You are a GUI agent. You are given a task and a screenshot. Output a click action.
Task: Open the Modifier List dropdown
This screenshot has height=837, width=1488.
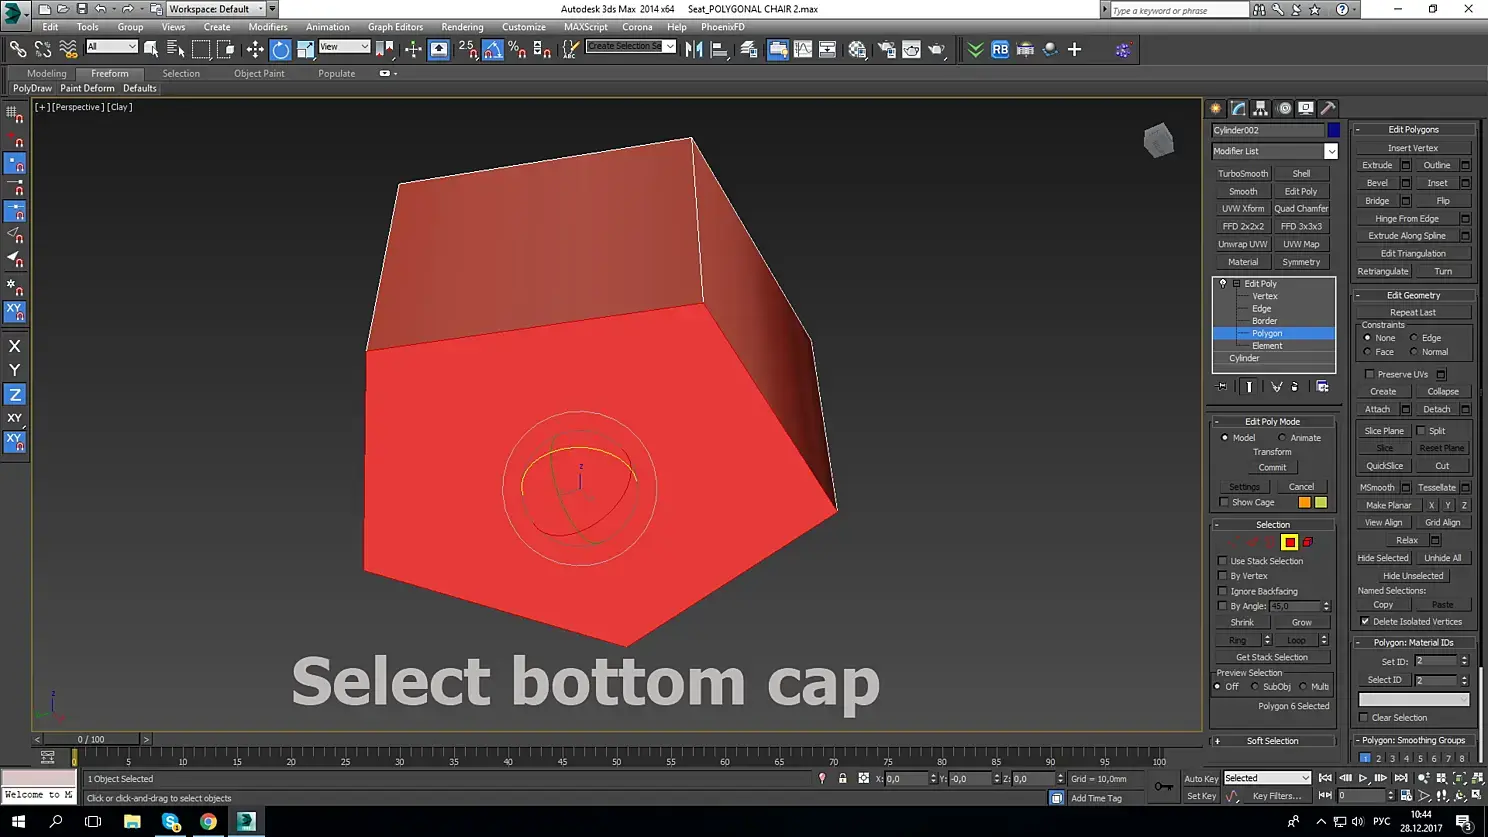[x=1330, y=151]
